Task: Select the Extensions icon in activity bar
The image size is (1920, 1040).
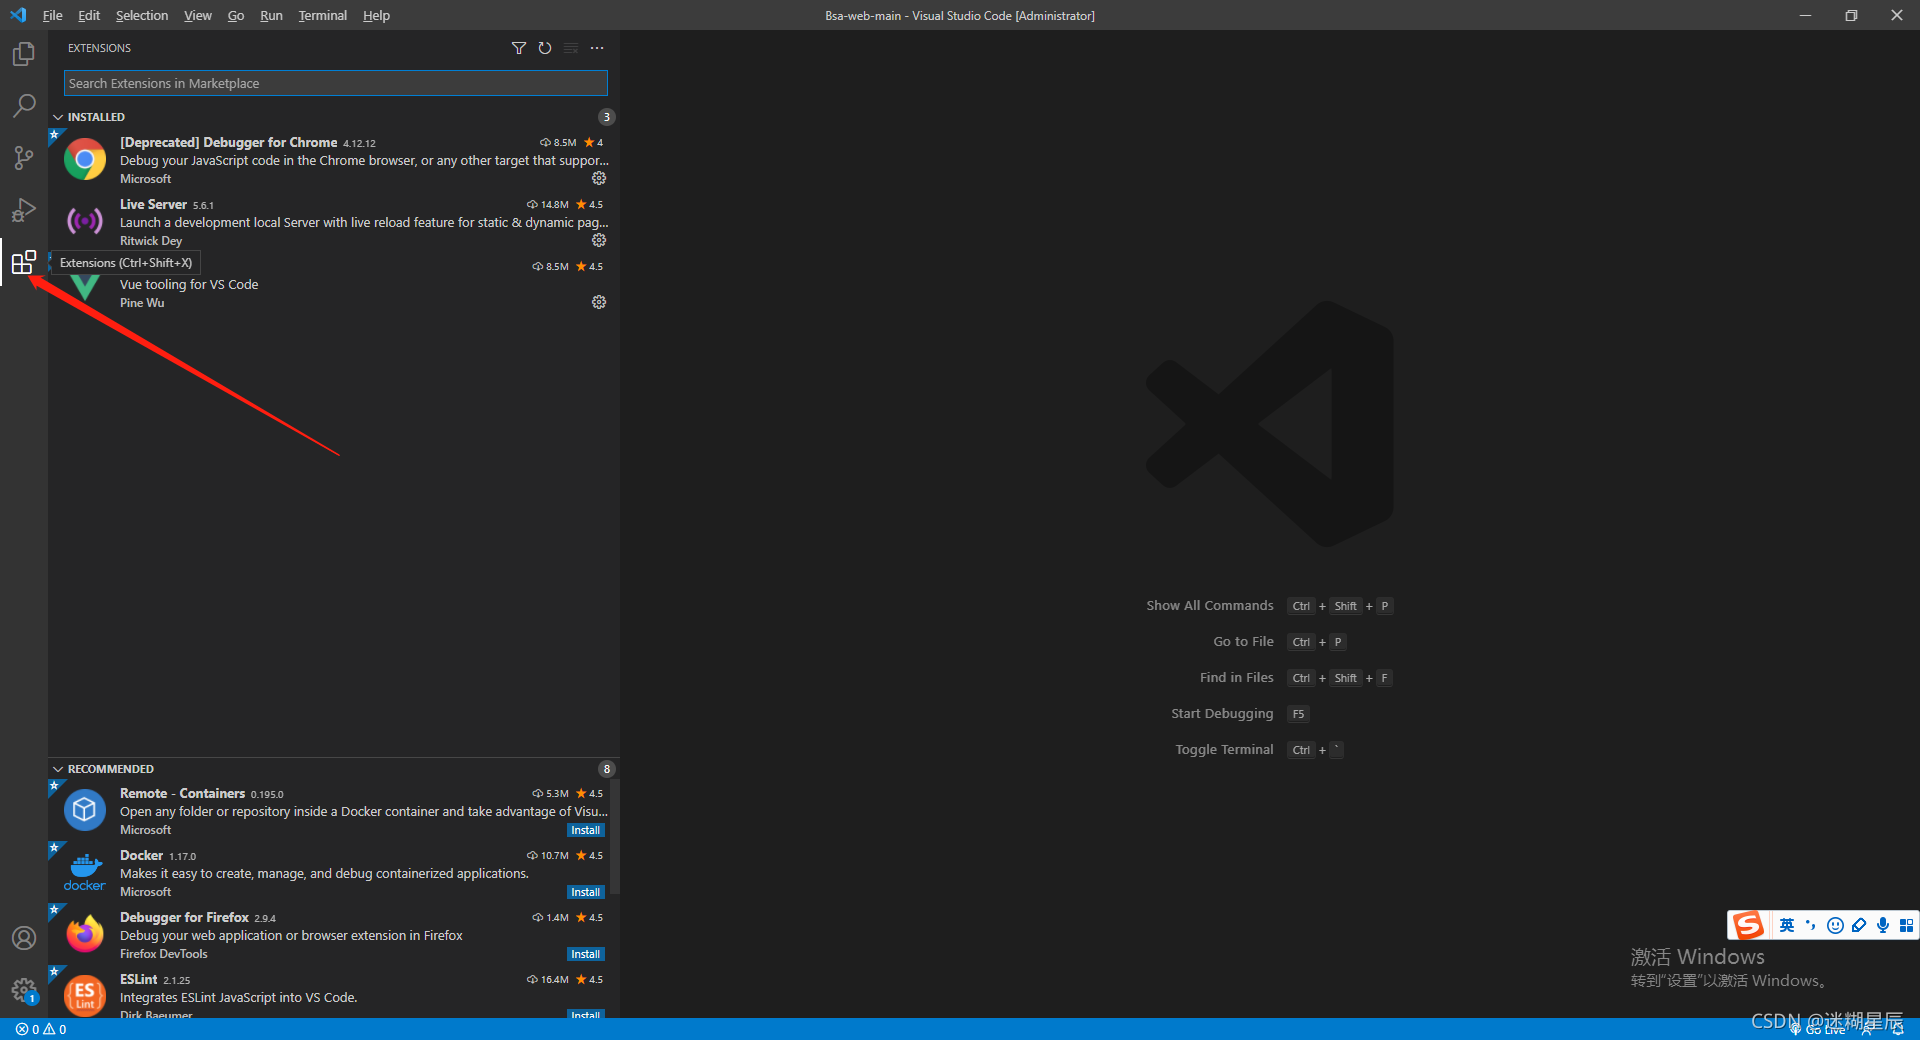Action: coord(24,262)
